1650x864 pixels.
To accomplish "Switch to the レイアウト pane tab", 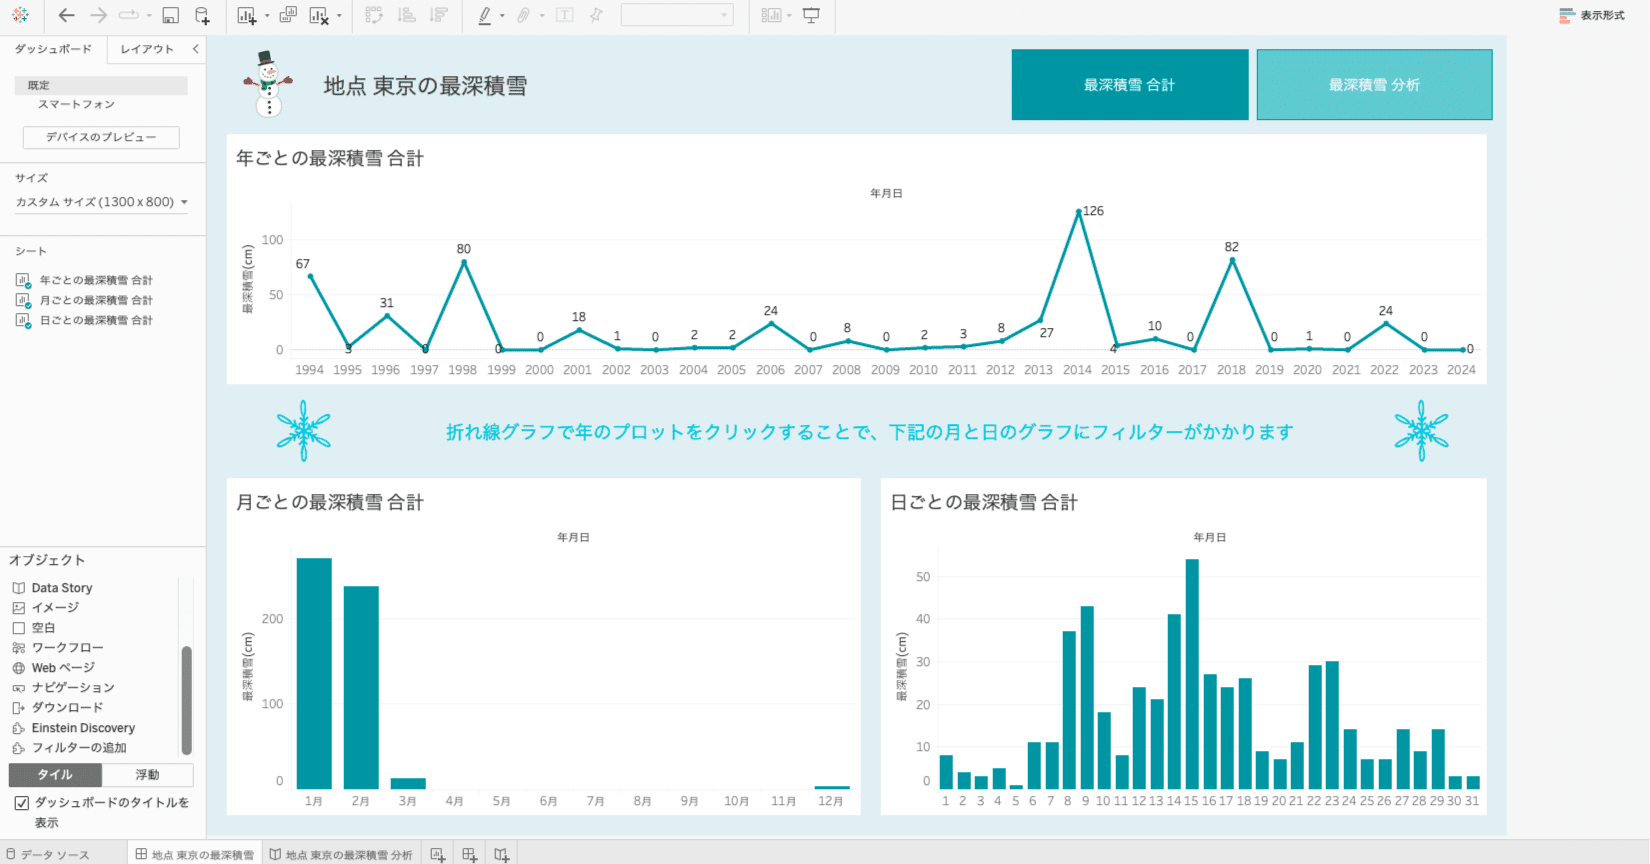I will (147, 49).
